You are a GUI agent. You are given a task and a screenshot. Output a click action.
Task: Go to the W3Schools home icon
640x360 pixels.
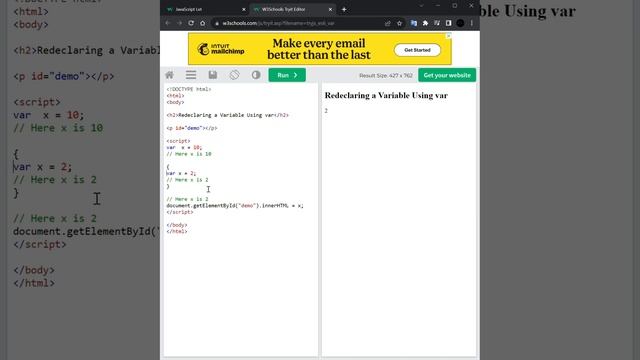click(169, 75)
